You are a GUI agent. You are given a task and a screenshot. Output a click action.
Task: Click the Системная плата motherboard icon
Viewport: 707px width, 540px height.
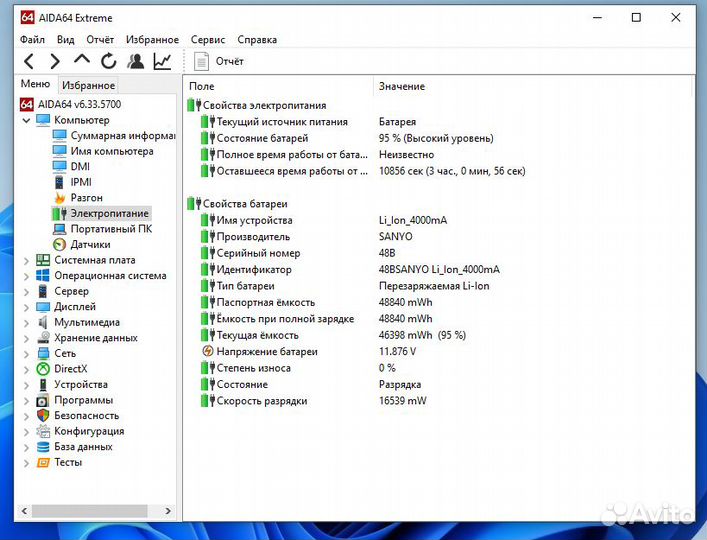(43, 260)
